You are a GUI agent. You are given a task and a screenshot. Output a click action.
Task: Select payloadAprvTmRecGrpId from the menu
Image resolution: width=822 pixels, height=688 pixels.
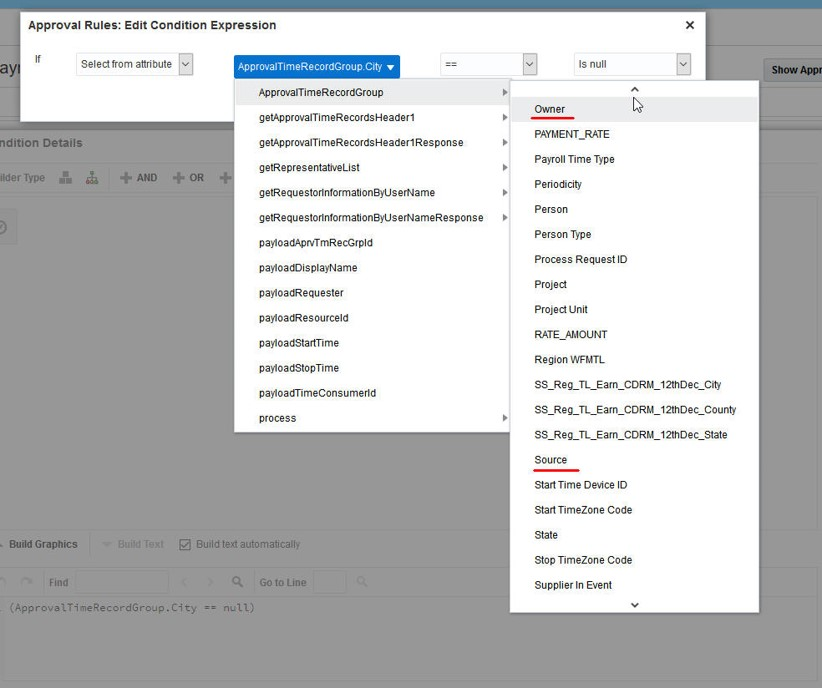click(x=372, y=243)
